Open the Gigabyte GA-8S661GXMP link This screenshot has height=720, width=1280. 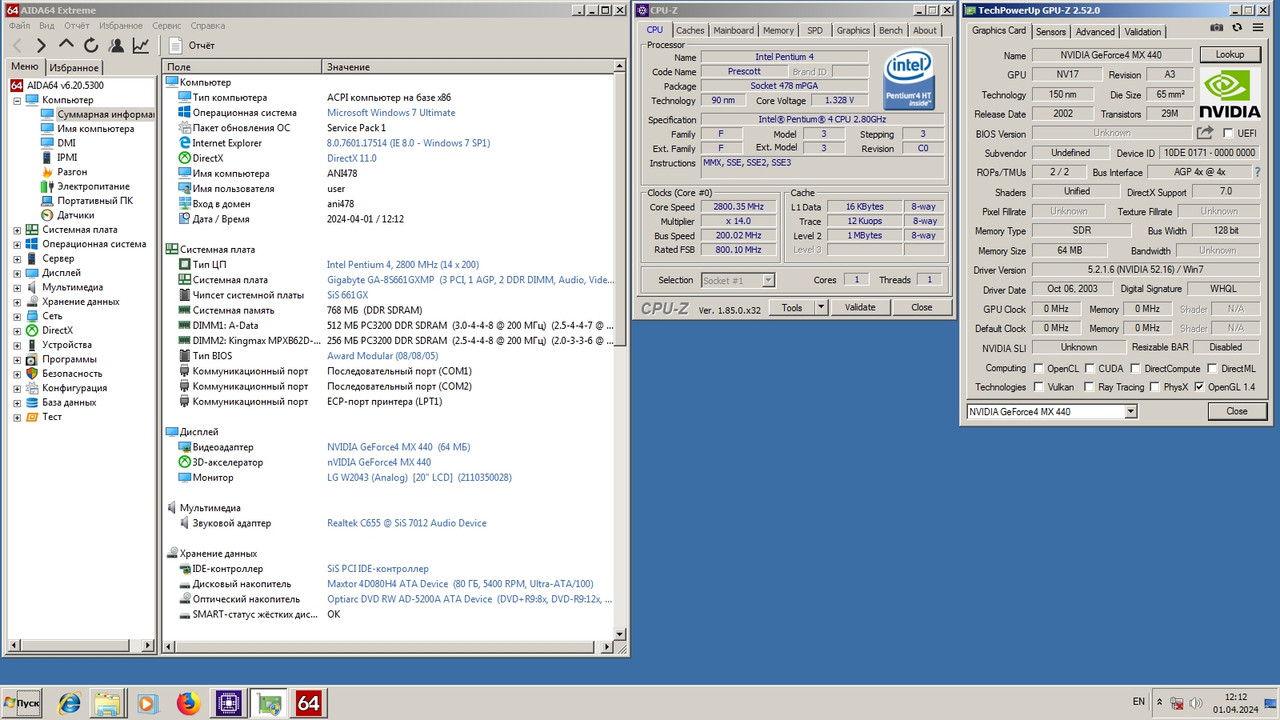[x=470, y=280]
